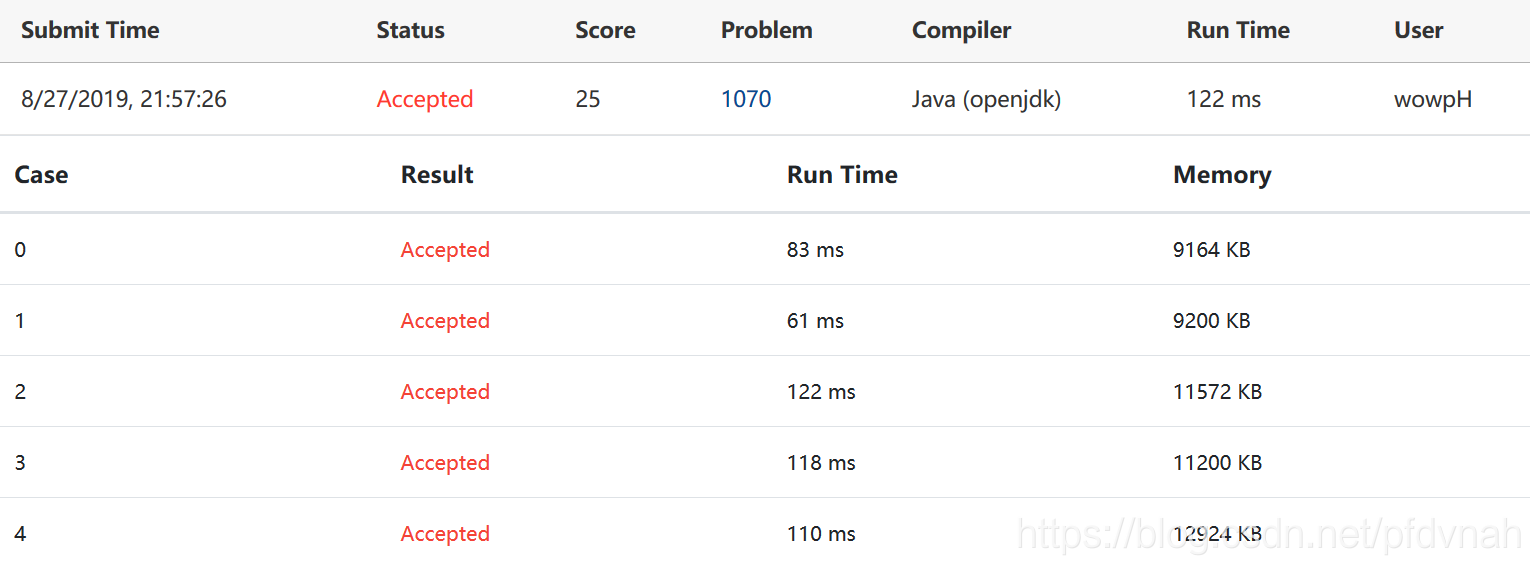Click the 9200 KB memory cell
1530x565 pixels.
pos(1212,321)
